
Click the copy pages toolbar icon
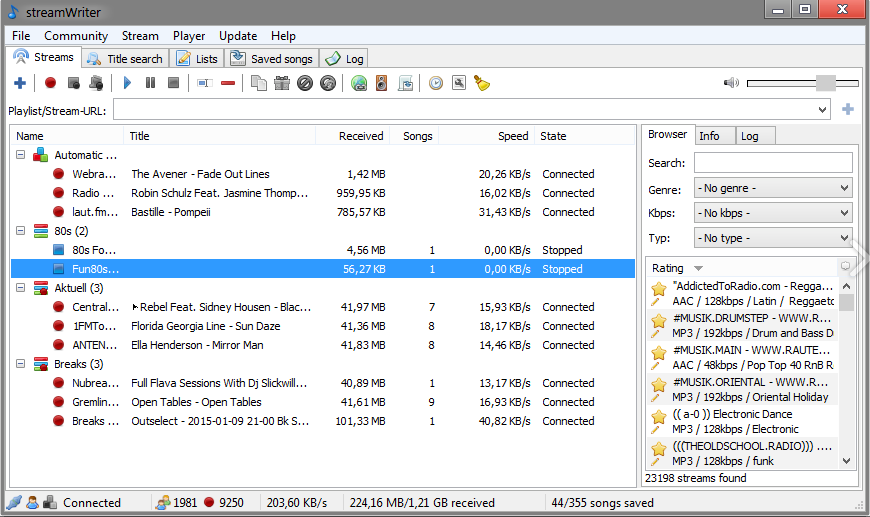[259, 83]
